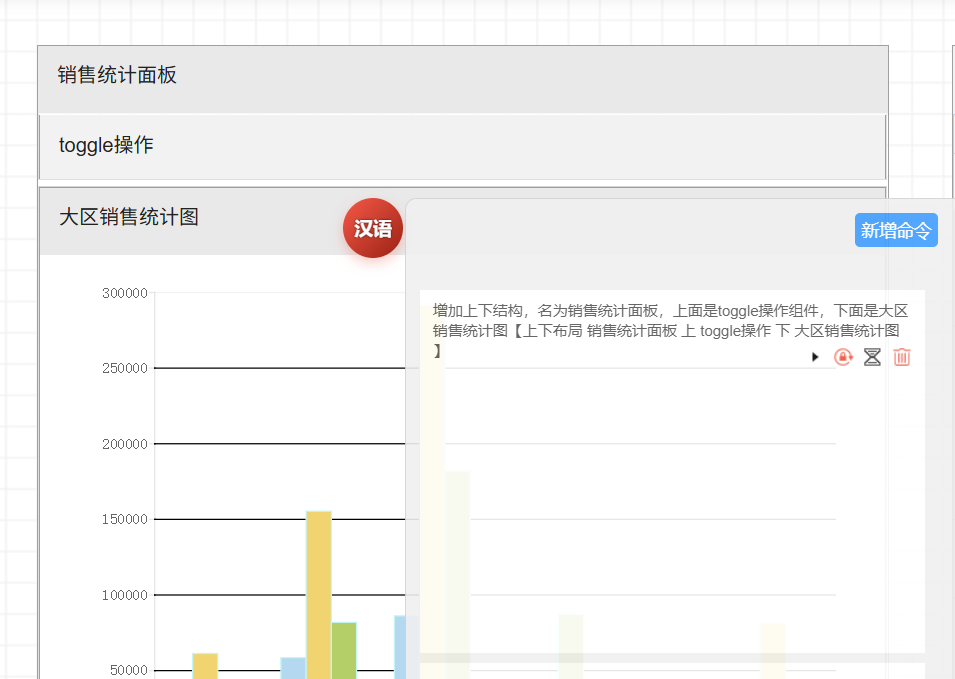Click the red circular lock-refresh icon

click(x=844, y=357)
